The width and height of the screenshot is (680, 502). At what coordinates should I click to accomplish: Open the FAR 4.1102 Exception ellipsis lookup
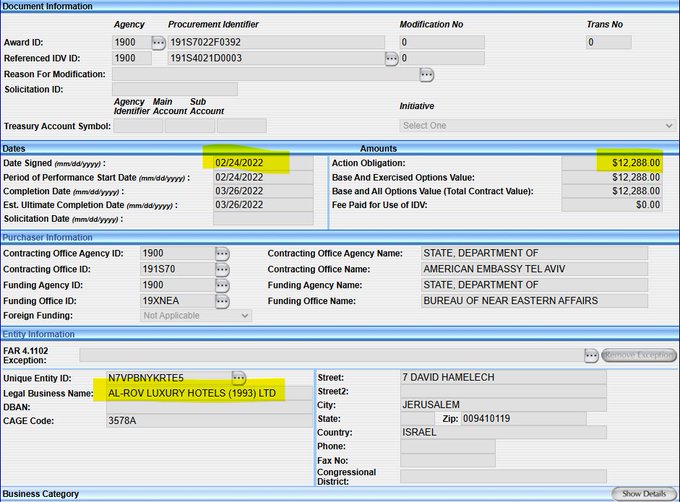tap(592, 355)
